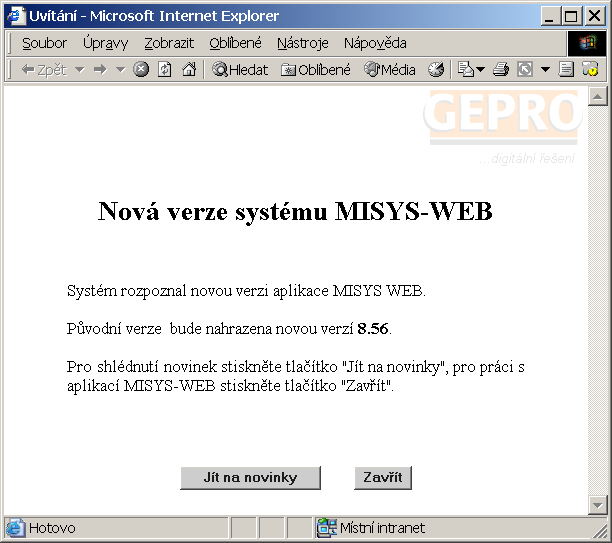Image resolution: width=612 pixels, height=543 pixels.
Task: Click the Internet Explorer title bar icon
Action: pos(16,16)
